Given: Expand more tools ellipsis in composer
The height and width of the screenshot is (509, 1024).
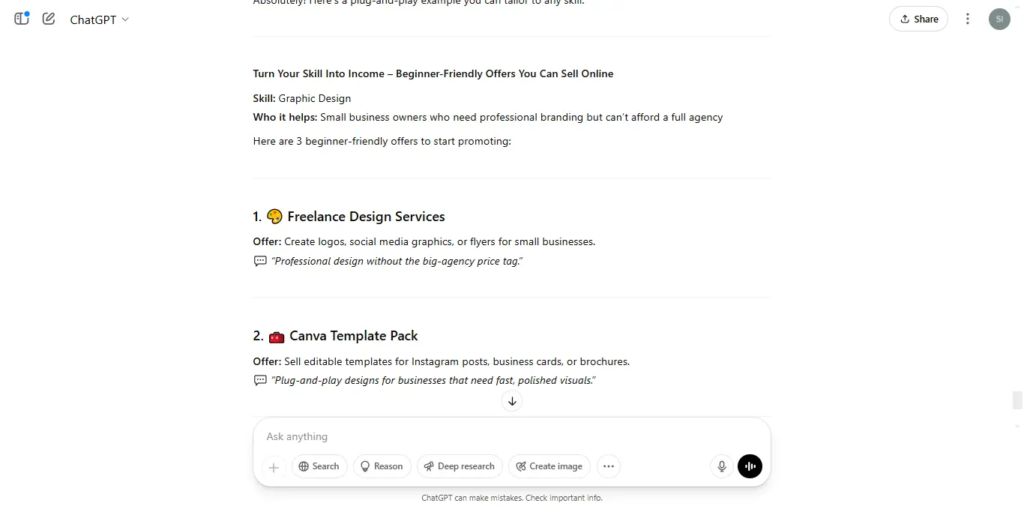Looking at the screenshot, I should 609,467.
